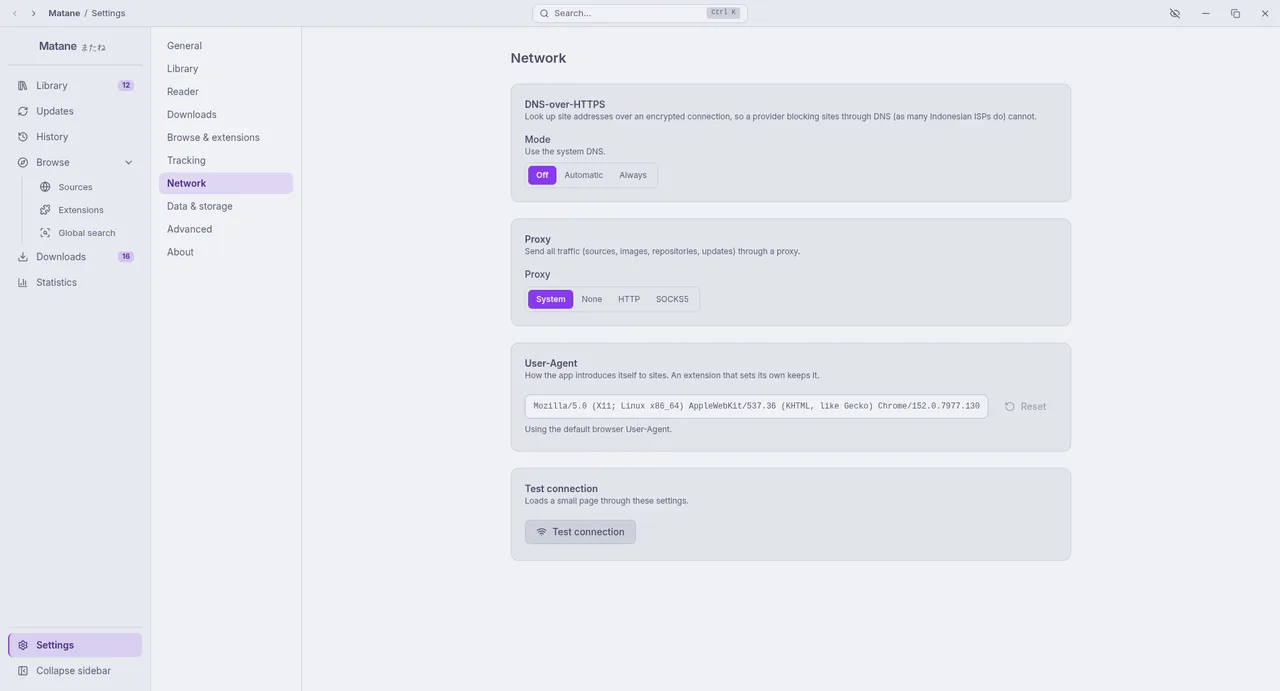Set DNS-over-HTTPS mode to Off
This screenshot has height=691, width=1280.
click(x=542, y=175)
